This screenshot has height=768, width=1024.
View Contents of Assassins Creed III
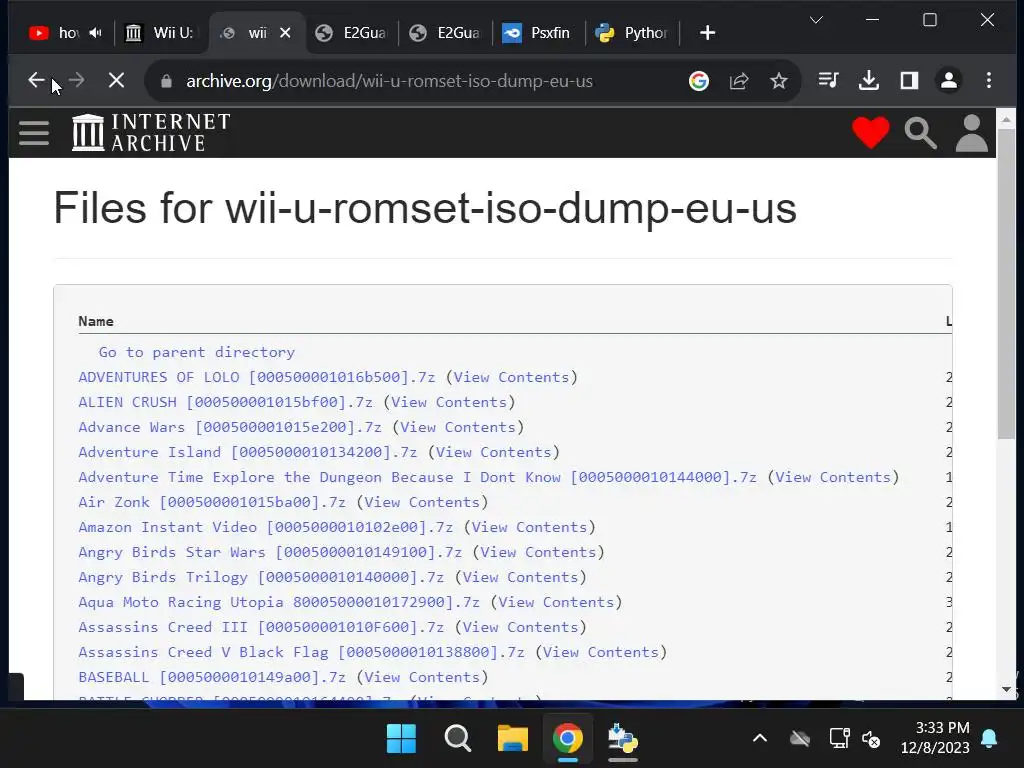coord(520,627)
